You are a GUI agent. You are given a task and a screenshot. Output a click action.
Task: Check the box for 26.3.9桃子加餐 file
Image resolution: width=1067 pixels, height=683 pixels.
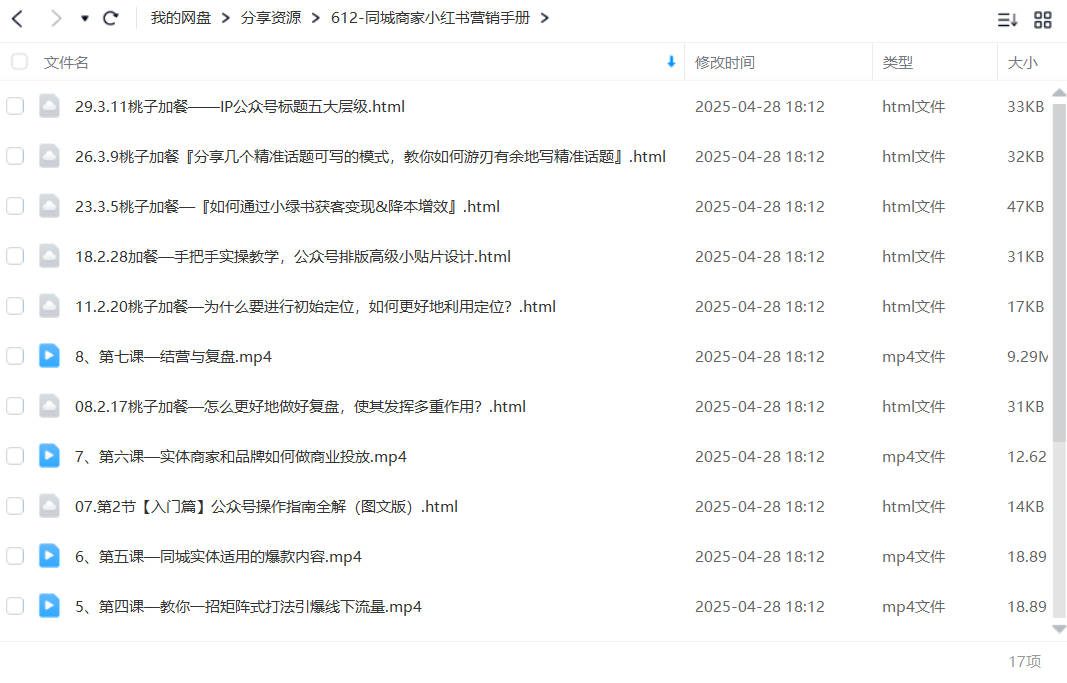(15, 156)
